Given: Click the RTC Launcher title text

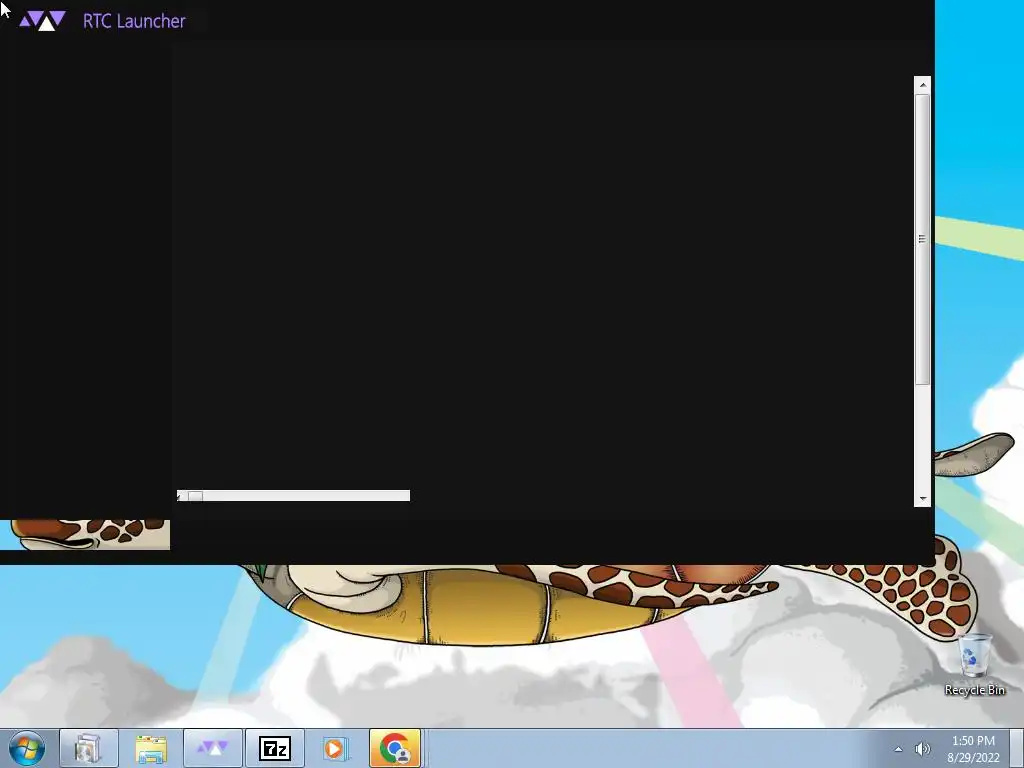Looking at the screenshot, I should pyautogui.click(x=134, y=21).
